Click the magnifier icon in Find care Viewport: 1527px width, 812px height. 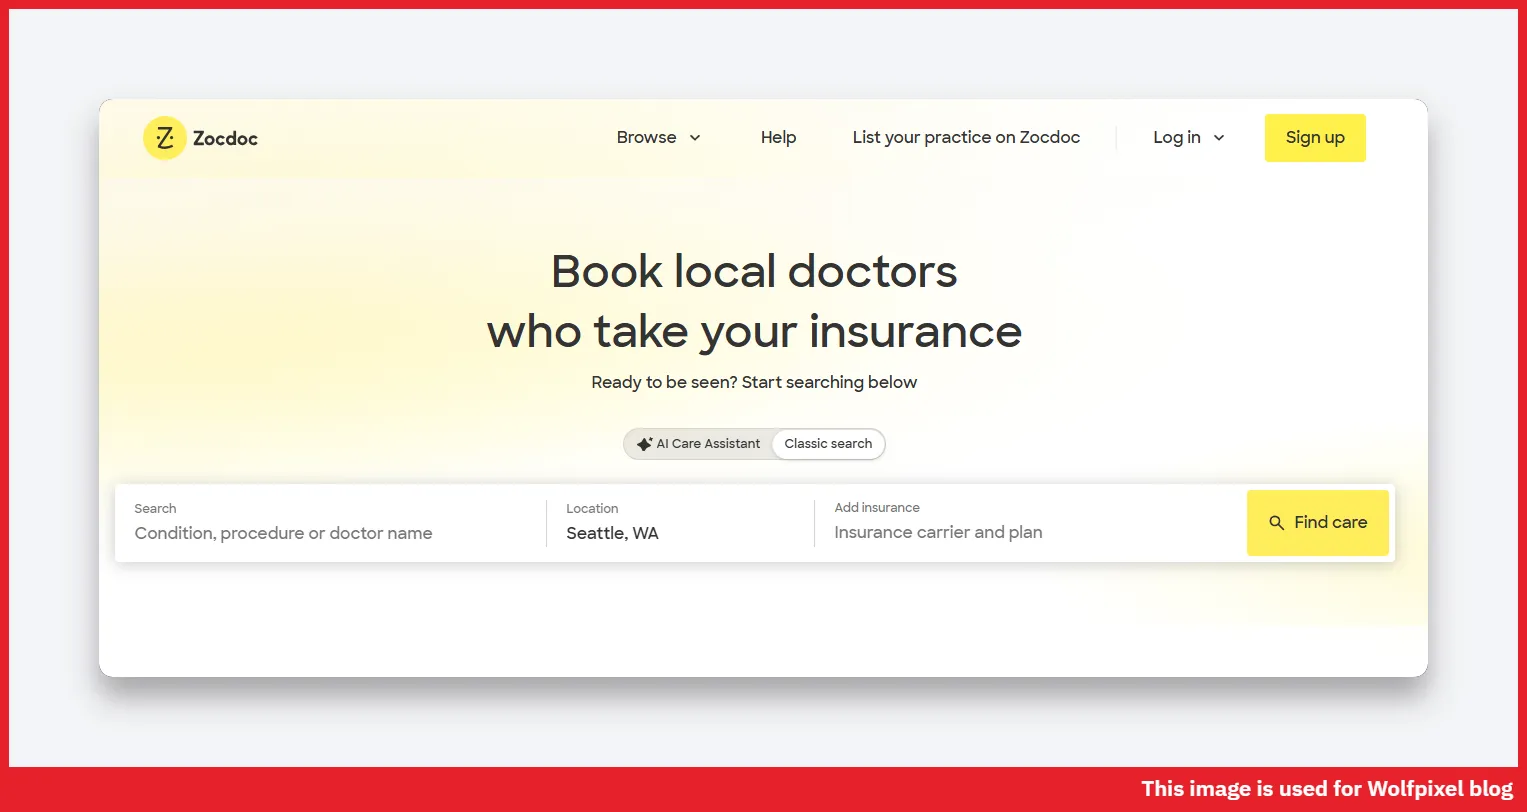[1276, 523]
